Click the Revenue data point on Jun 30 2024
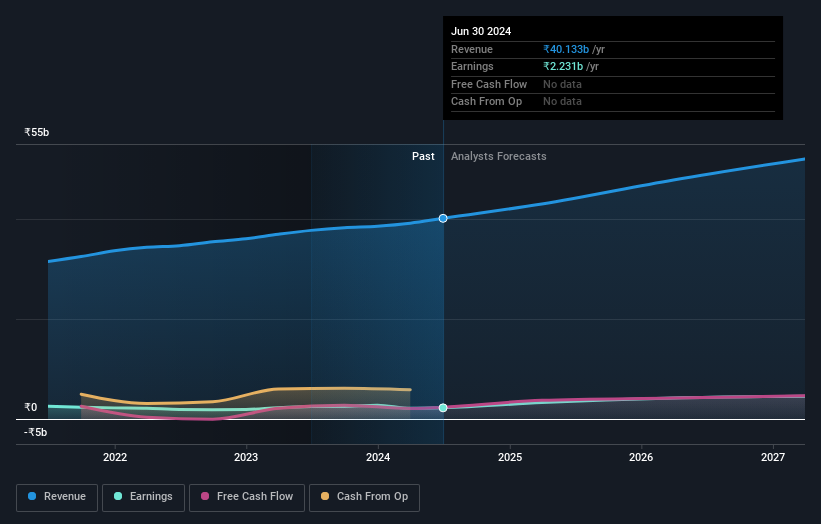Image resolution: width=821 pixels, height=524 pixels. pyautogui.click(x=443, y=218)
